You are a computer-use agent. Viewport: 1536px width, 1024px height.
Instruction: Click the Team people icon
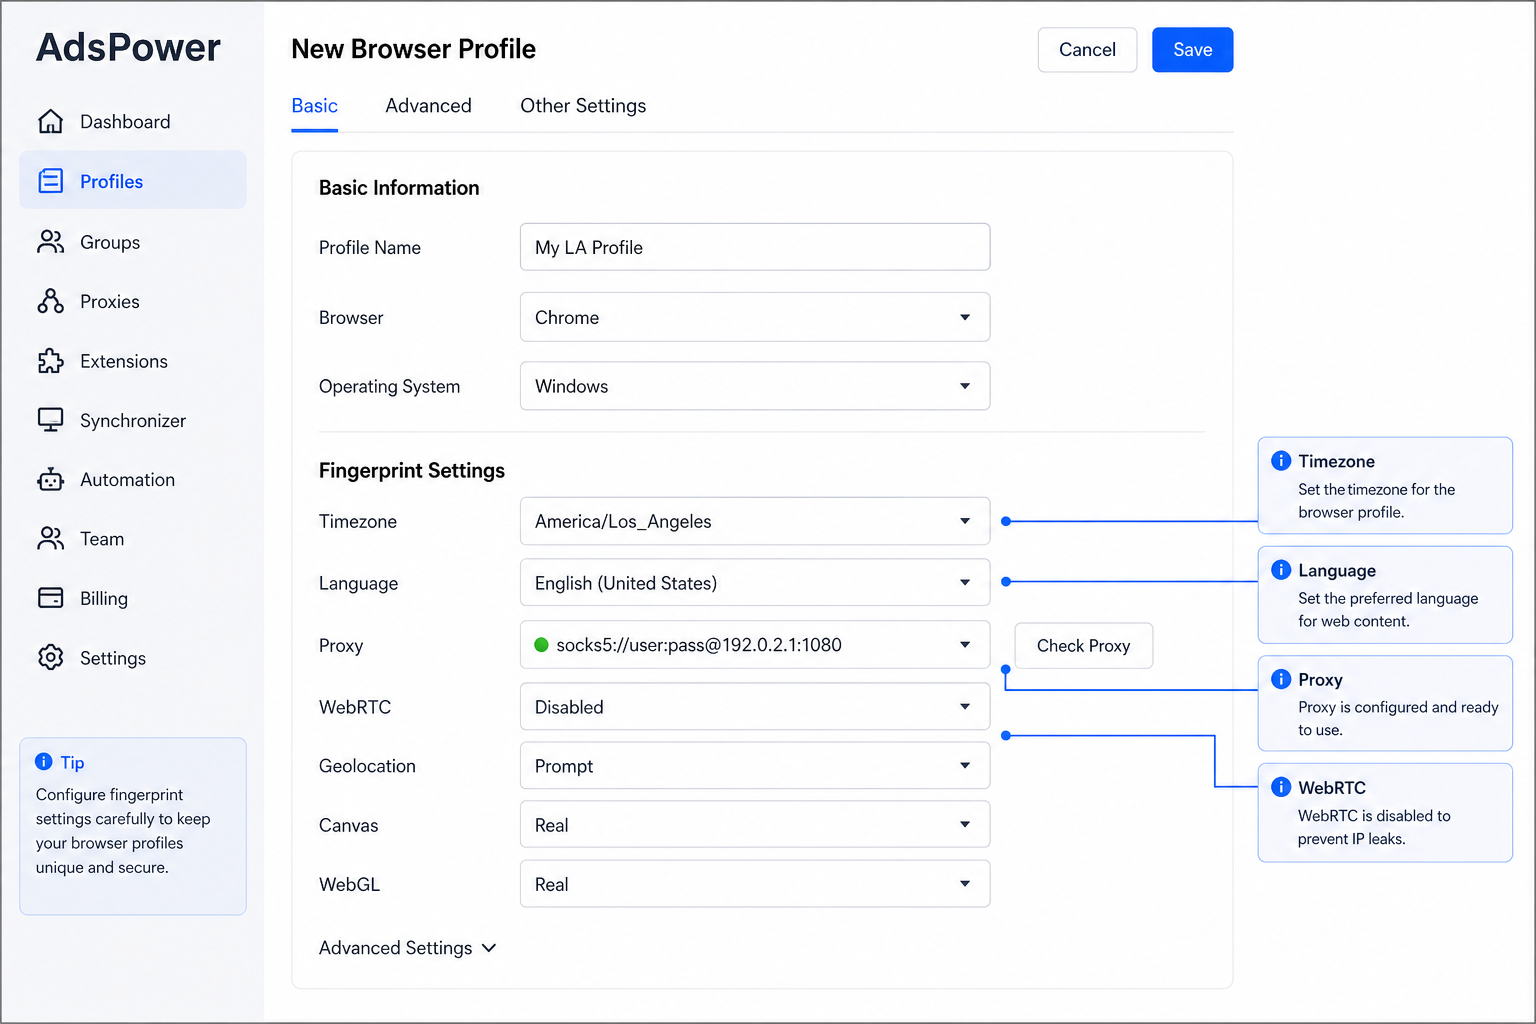tap(51, 539)
